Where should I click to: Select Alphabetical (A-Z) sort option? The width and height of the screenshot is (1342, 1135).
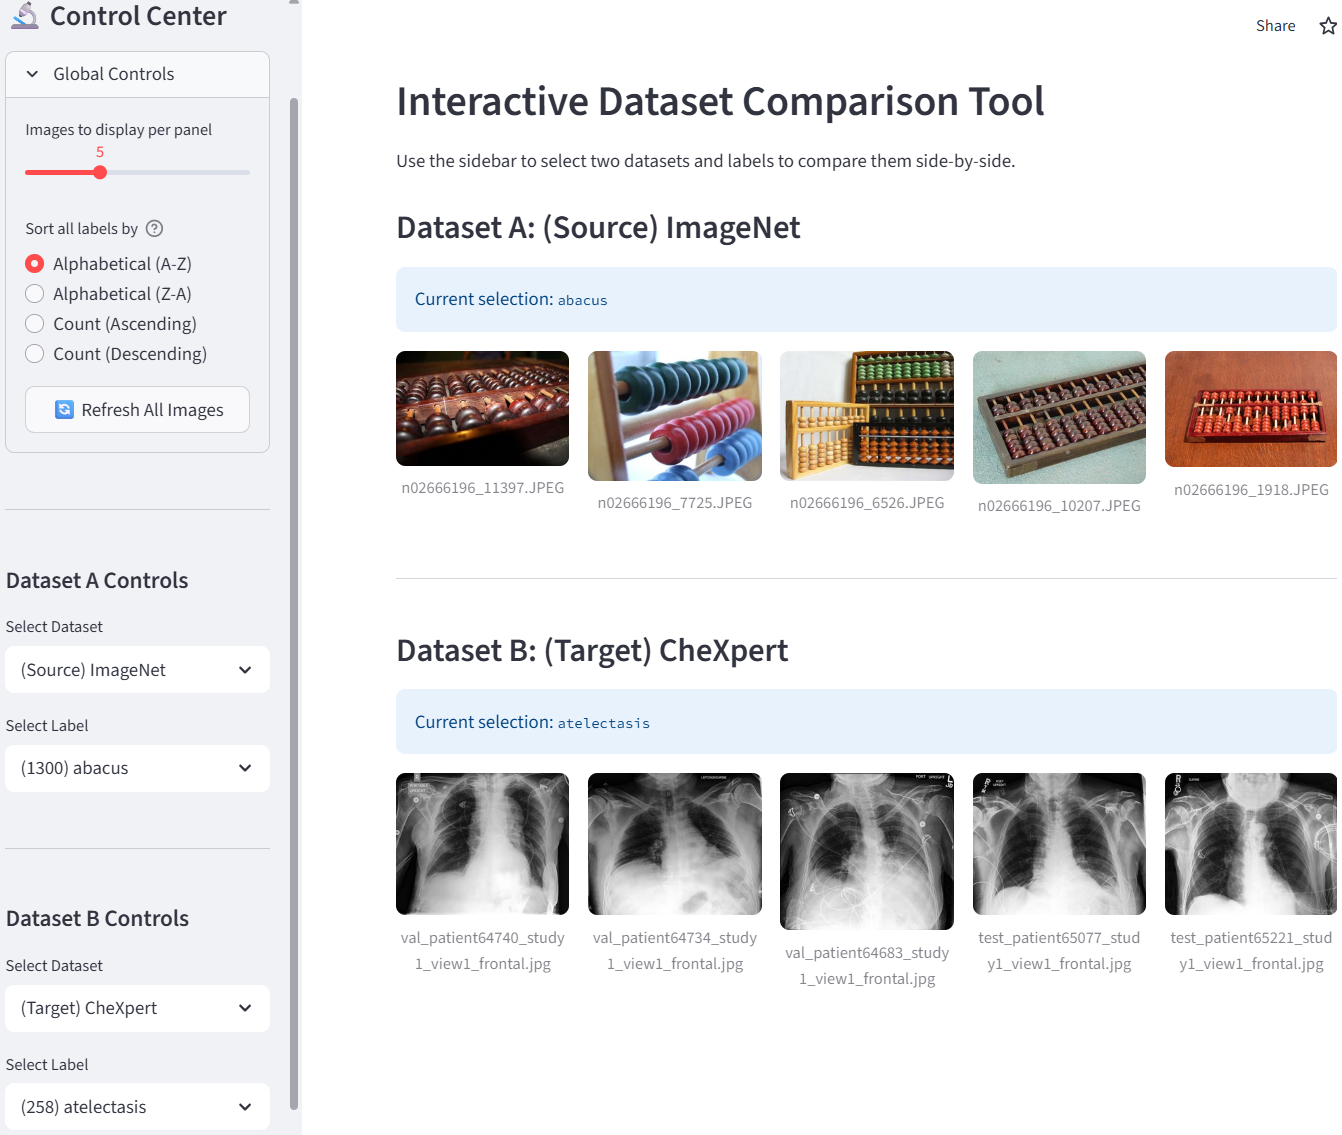[108, 263]
